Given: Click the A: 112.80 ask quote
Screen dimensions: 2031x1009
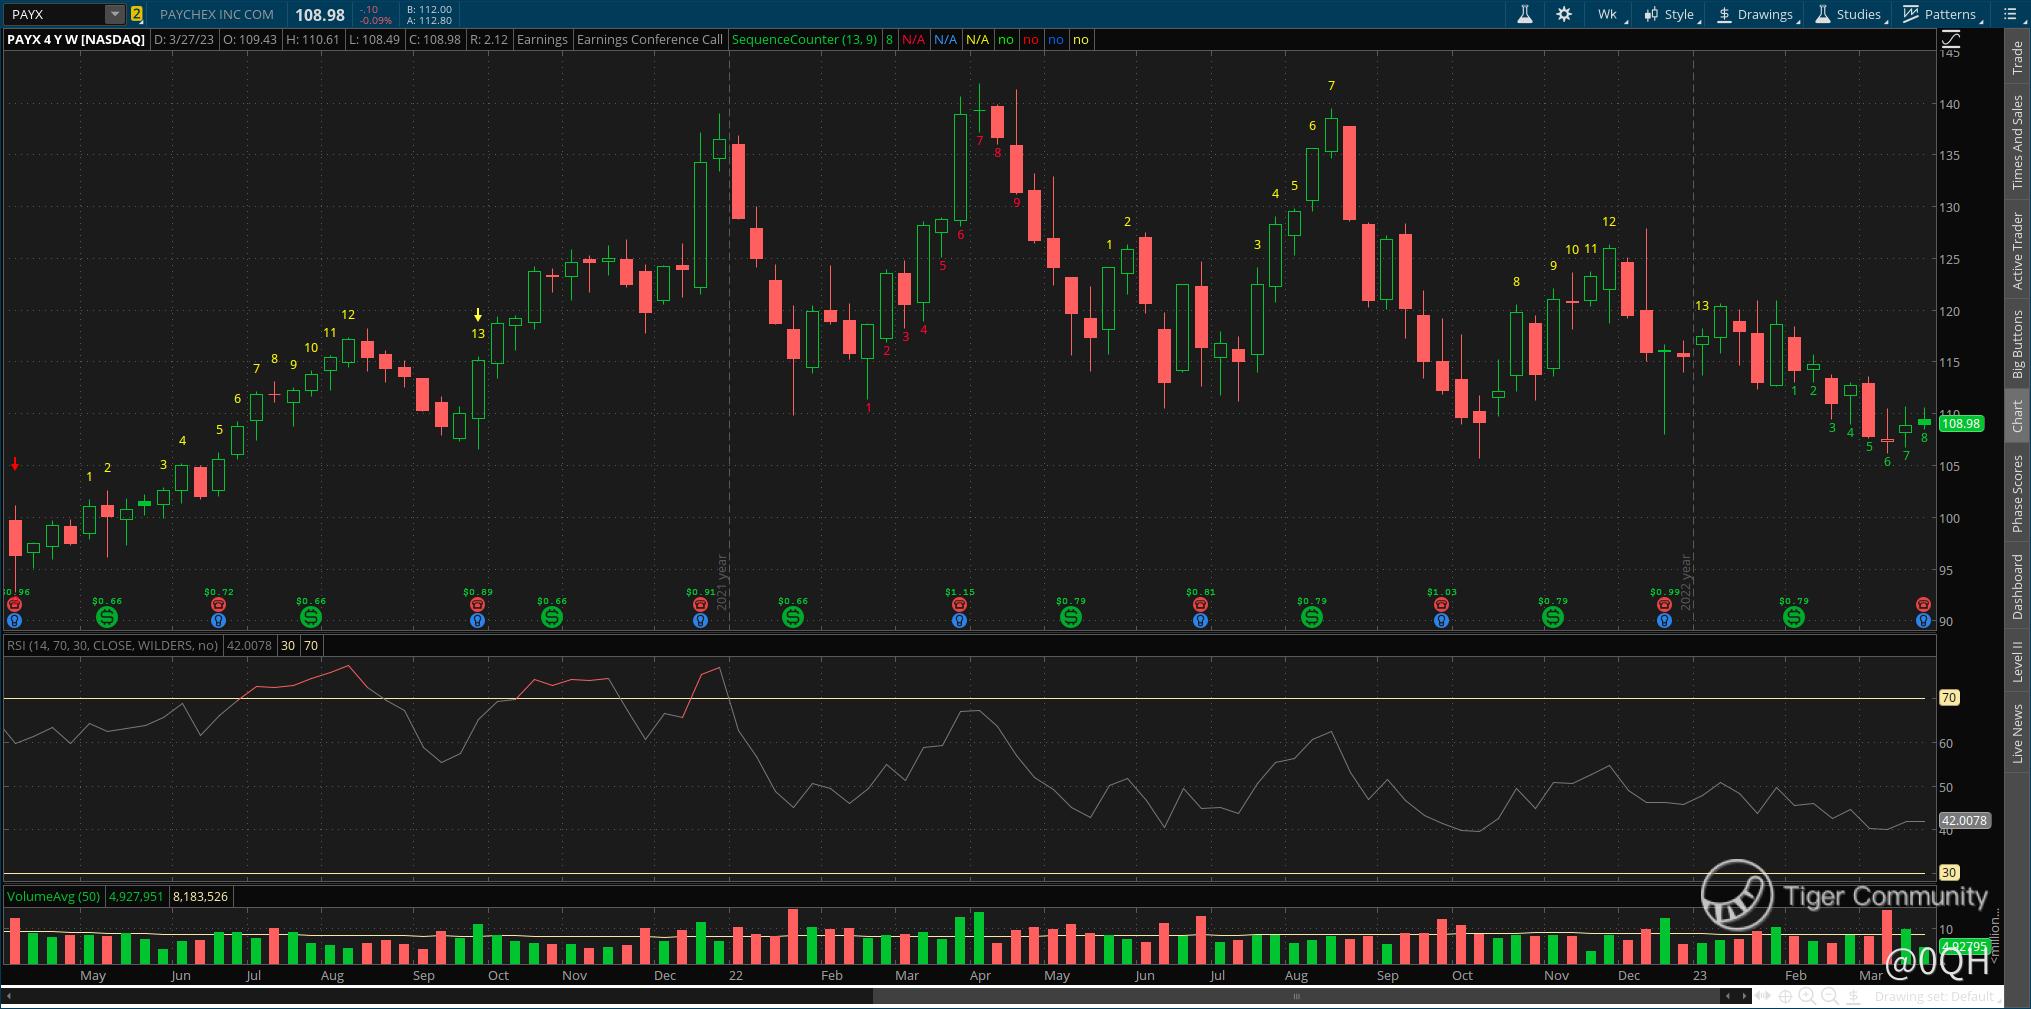Looking at the screenshot, I should 430,20.
